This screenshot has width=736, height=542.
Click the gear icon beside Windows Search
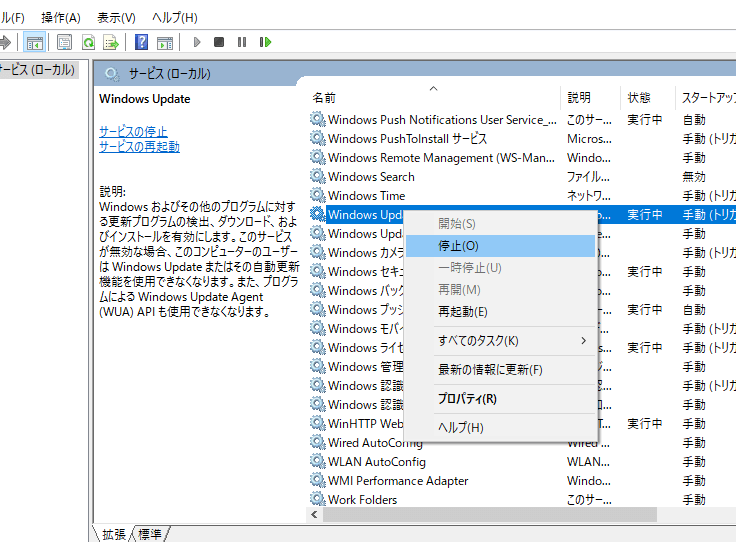(x=318, y=177)
